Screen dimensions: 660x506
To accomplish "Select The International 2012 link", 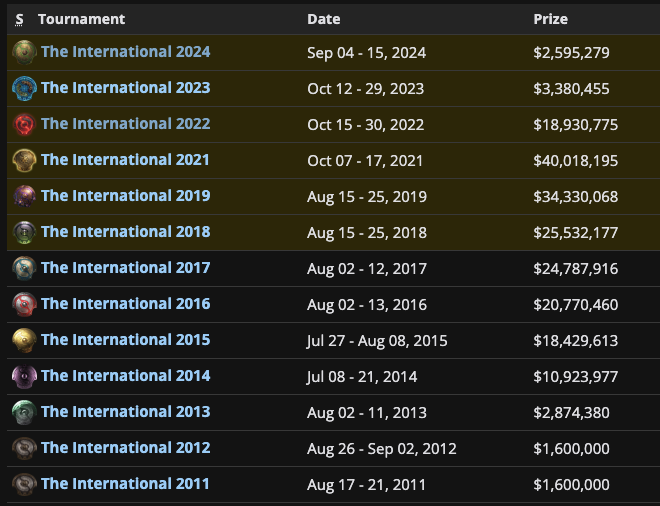I will [x=125, y=448].
